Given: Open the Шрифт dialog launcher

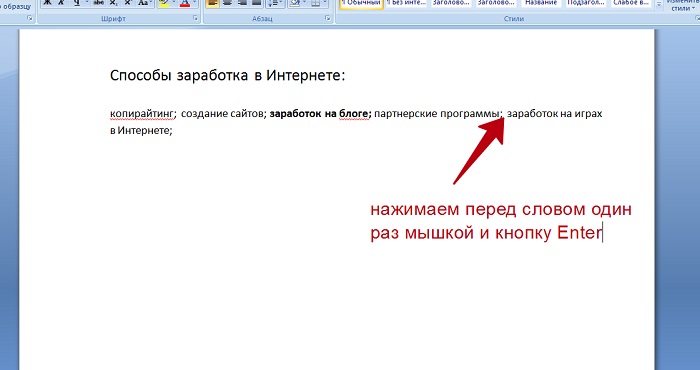Looking at the screenshot, I should pyautogui.click(x=196, y=18).
